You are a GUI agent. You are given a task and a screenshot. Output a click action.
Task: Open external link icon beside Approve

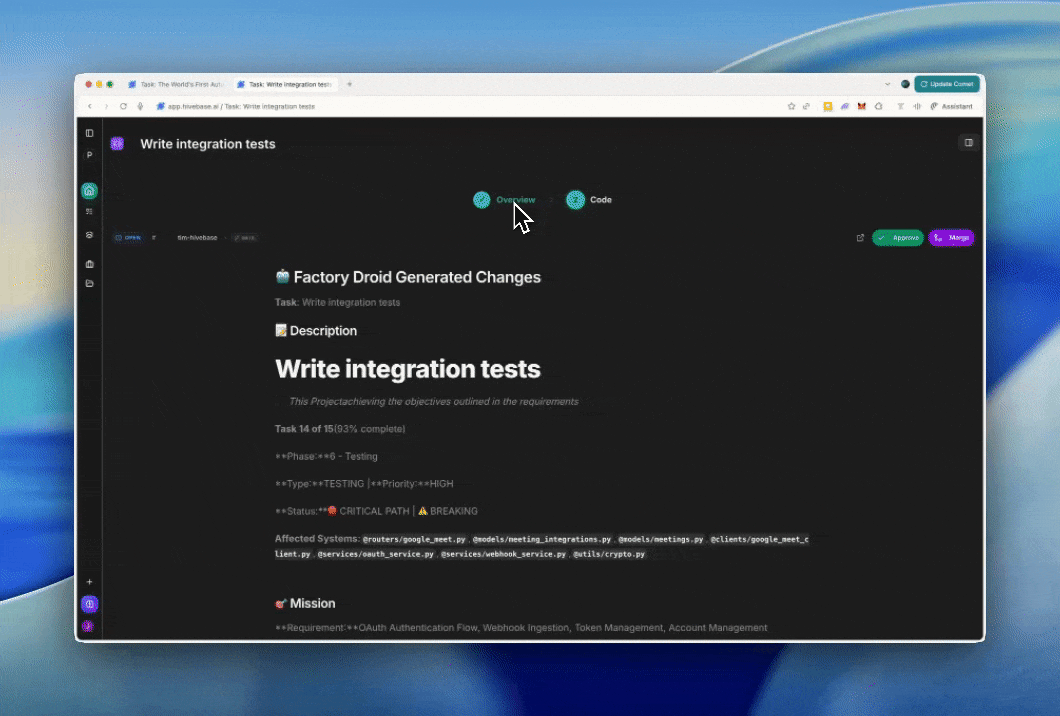[860, 238]
